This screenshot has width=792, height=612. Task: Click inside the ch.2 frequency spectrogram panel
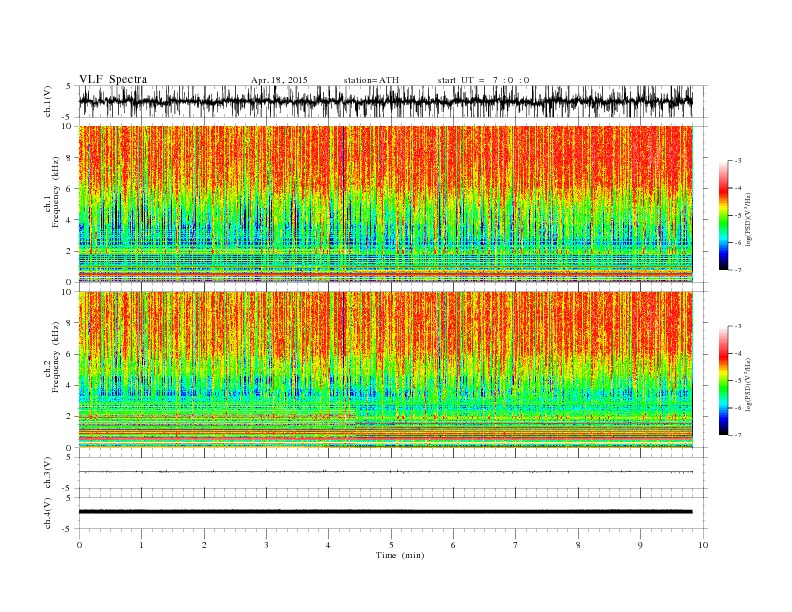point(385,370)
